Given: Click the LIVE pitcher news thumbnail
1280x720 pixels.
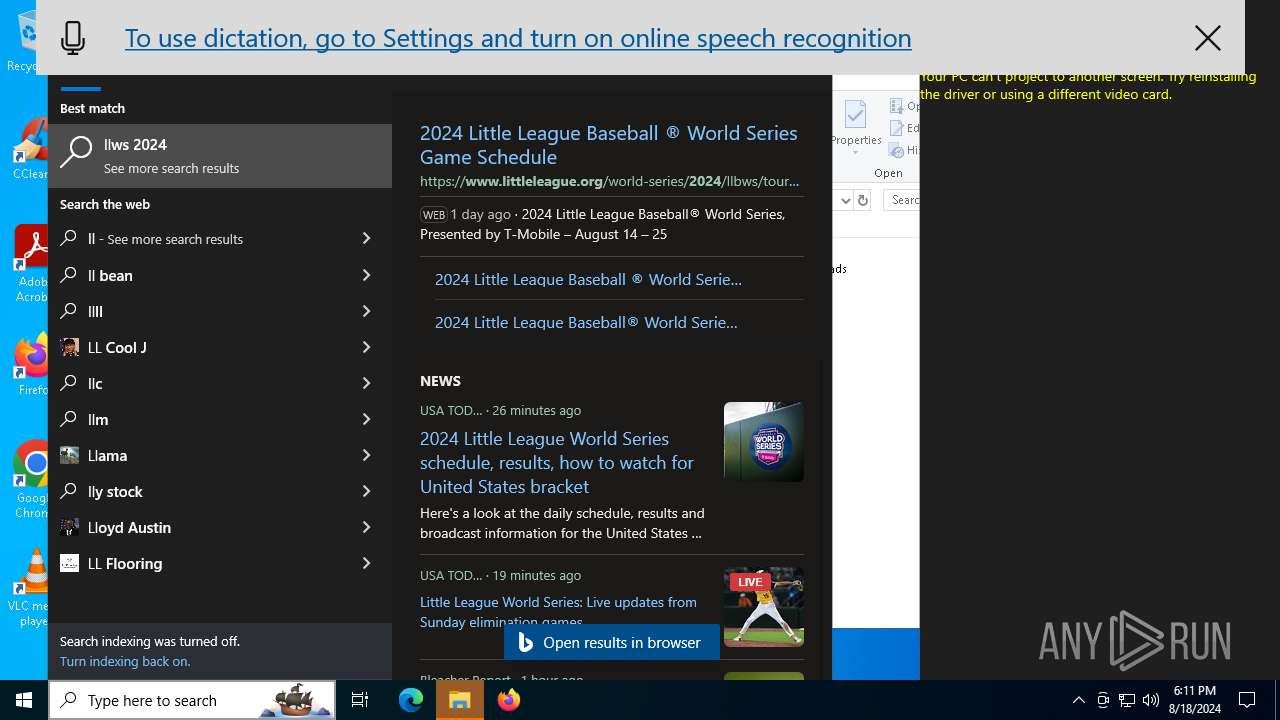Looking at the screenshot, I should [764, 607].
